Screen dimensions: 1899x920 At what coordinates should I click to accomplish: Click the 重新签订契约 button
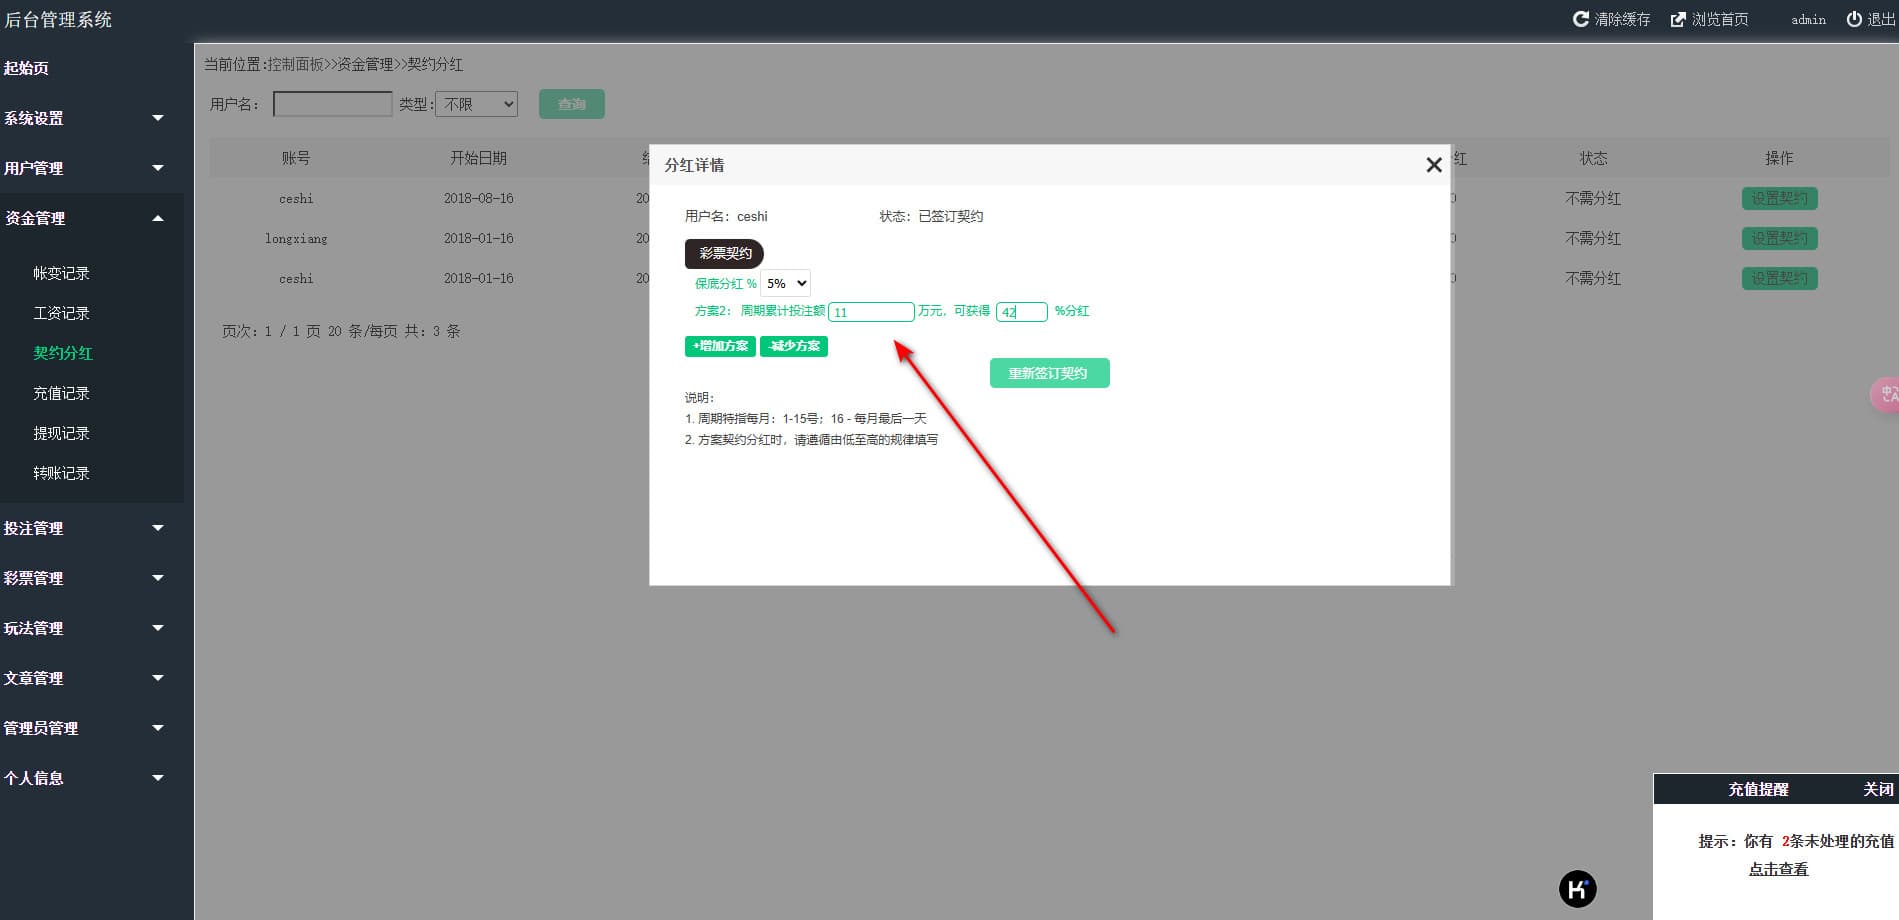point(1049,373)
